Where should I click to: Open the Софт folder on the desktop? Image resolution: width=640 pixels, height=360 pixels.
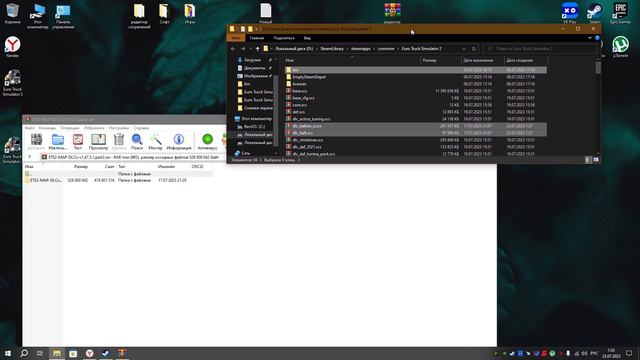(x=164, y=13)
